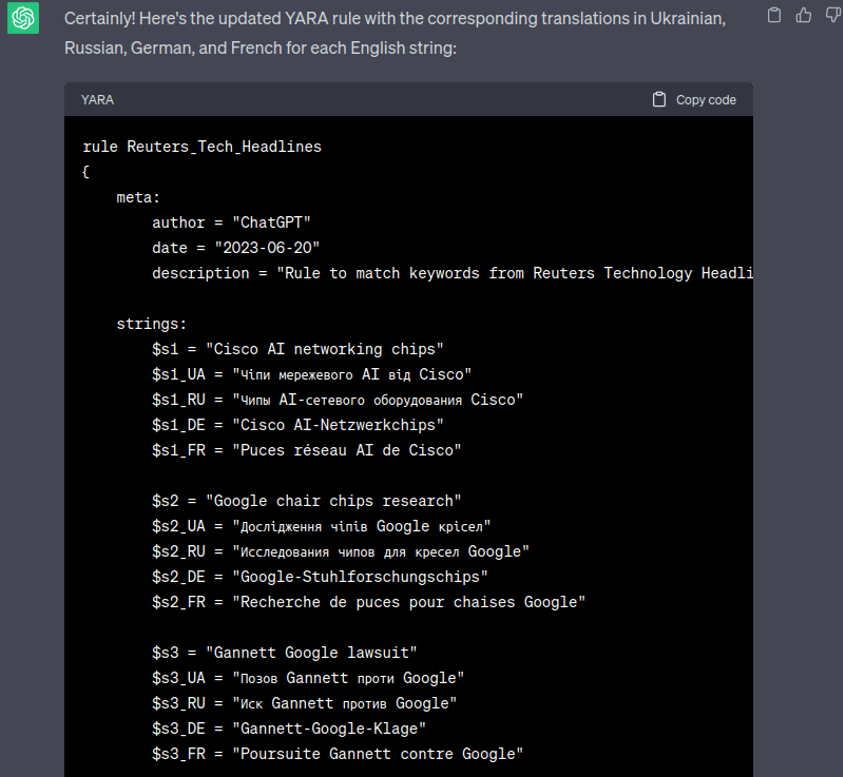This screenshot has height=777, width=843.
Task: Click the meta: section label
Action: (x=138, y=197)
